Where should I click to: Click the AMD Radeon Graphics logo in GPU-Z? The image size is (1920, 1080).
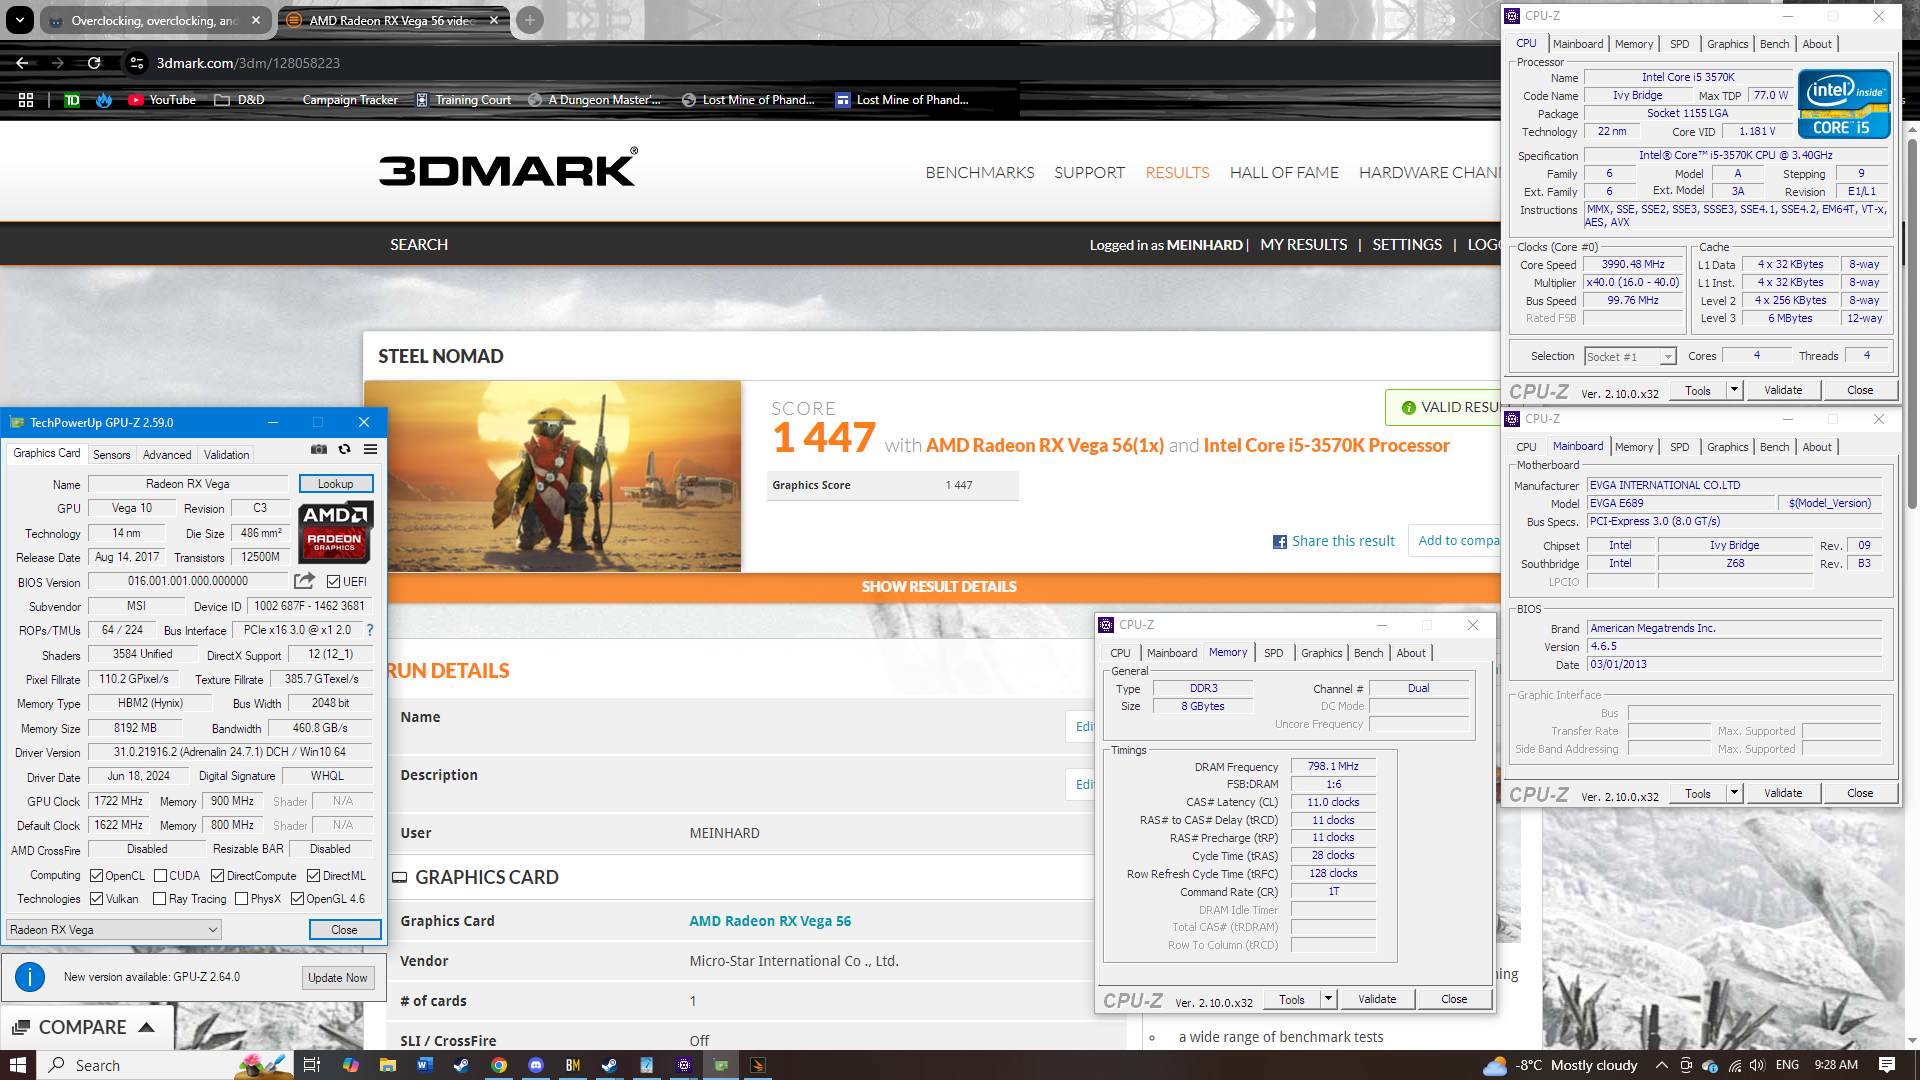335,533
